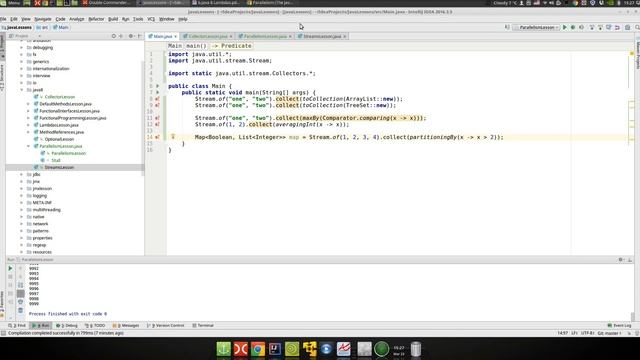
Task: Click the trash icon to clear run output
Action: pos(20,311)
